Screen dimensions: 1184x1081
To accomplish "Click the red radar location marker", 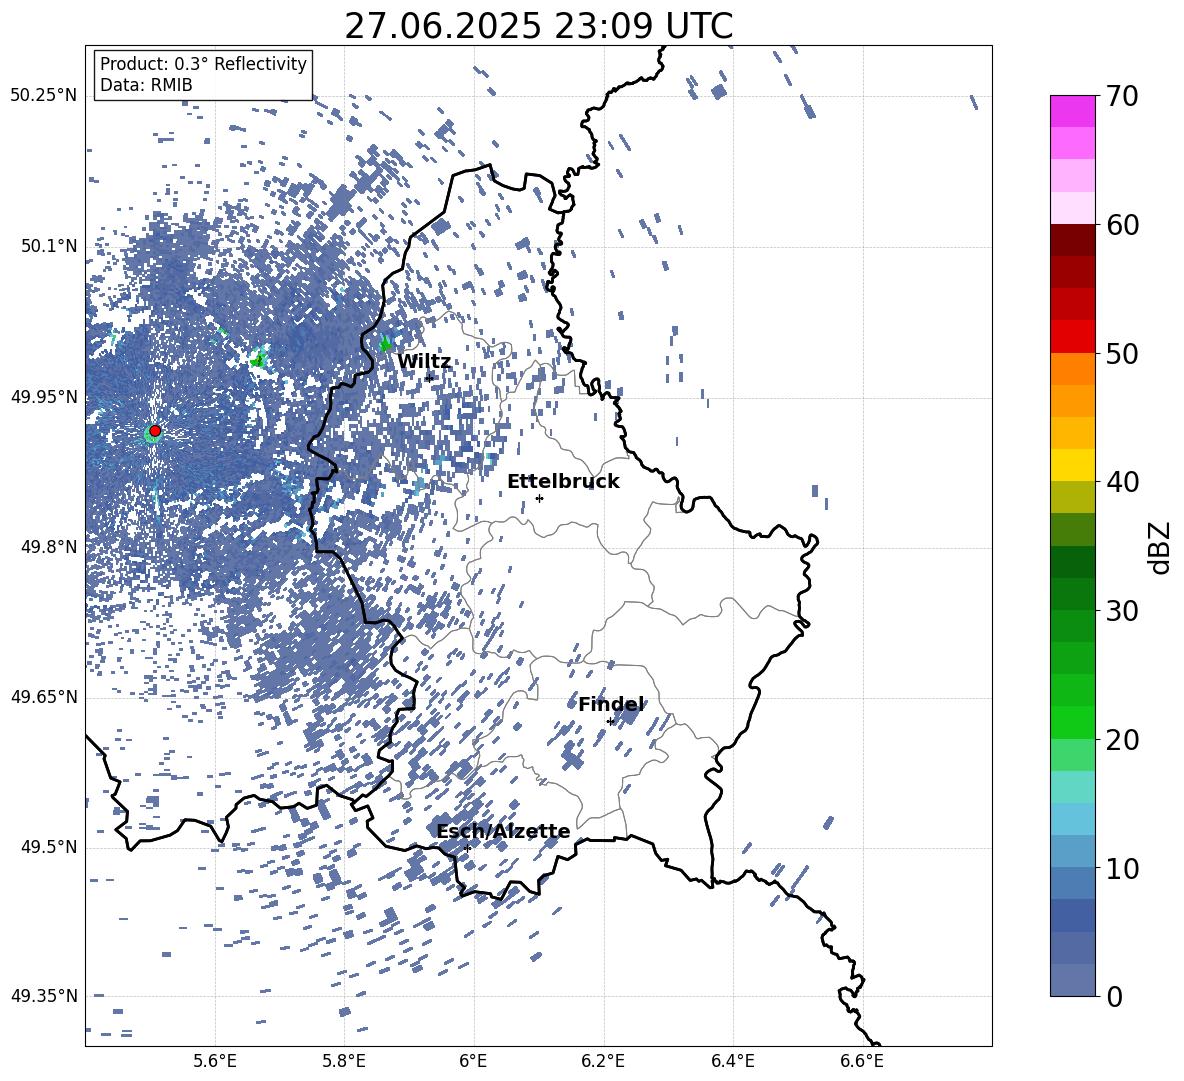I will 155,431.
